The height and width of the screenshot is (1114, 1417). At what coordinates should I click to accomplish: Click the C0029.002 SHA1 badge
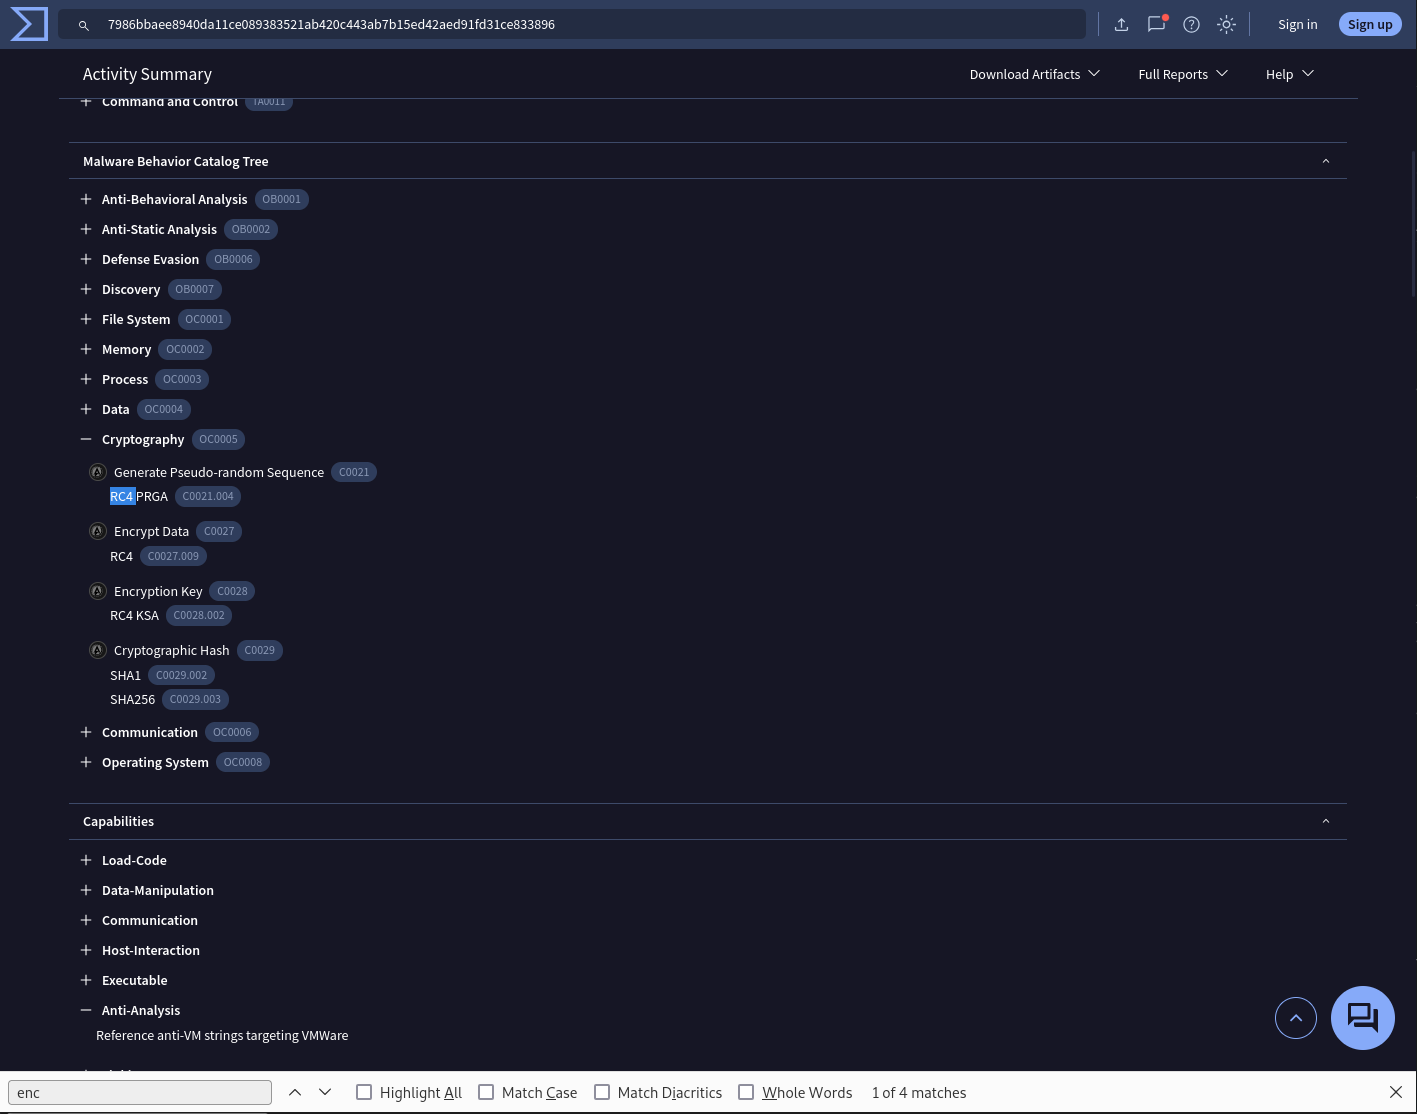click(x=181, y=675)
